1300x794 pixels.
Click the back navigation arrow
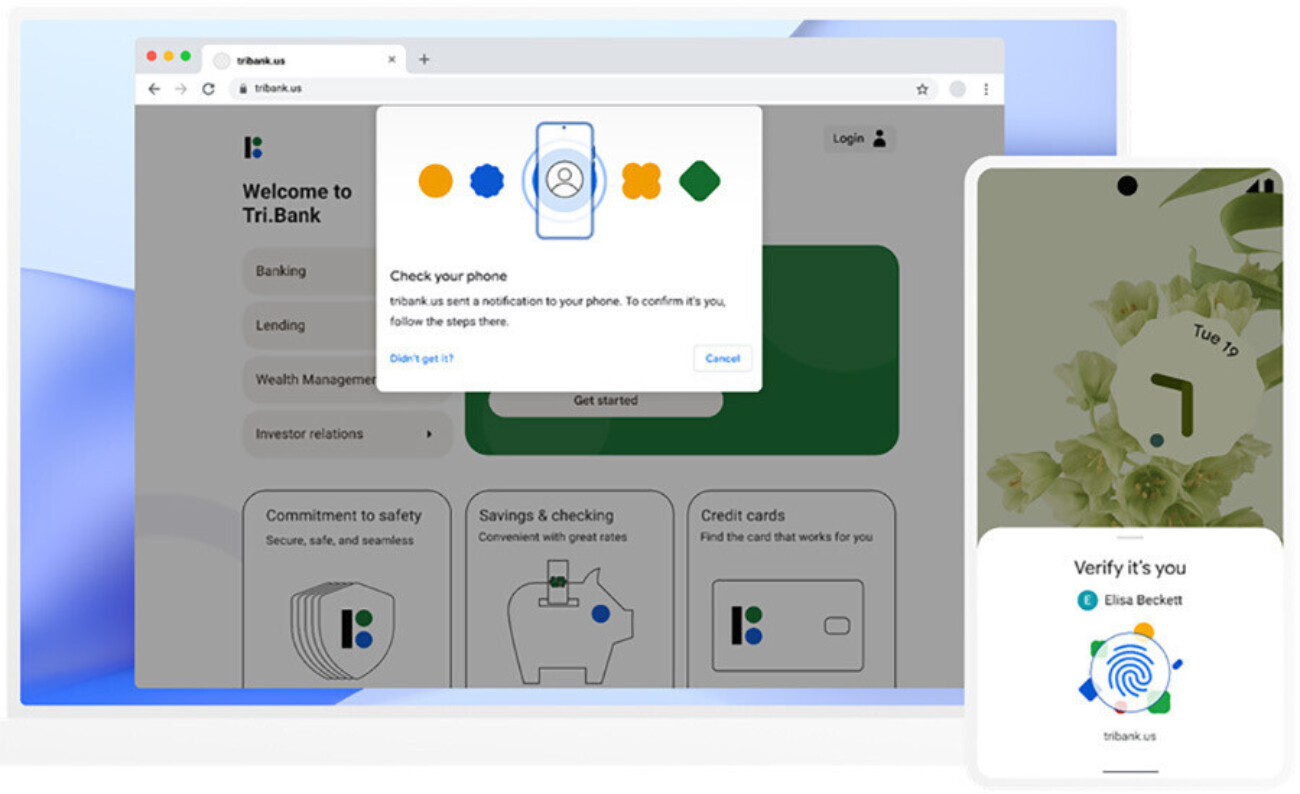coord(153,88)
